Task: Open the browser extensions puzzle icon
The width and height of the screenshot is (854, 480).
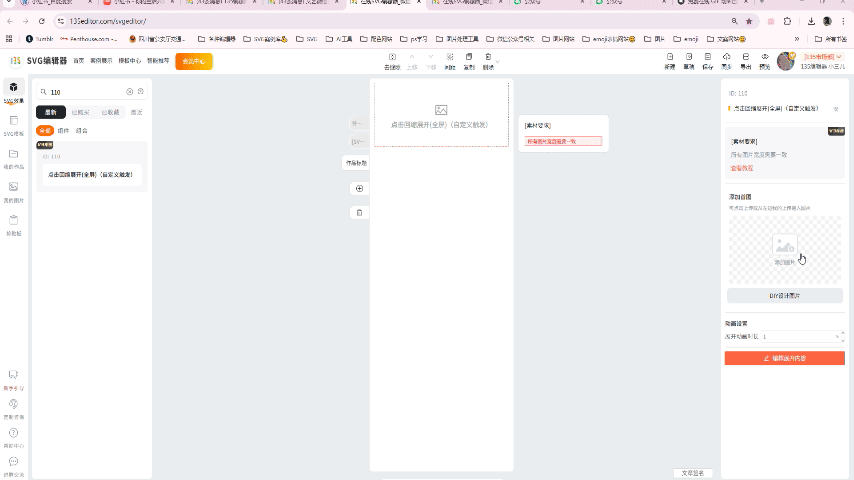Action: coord(787,21)
